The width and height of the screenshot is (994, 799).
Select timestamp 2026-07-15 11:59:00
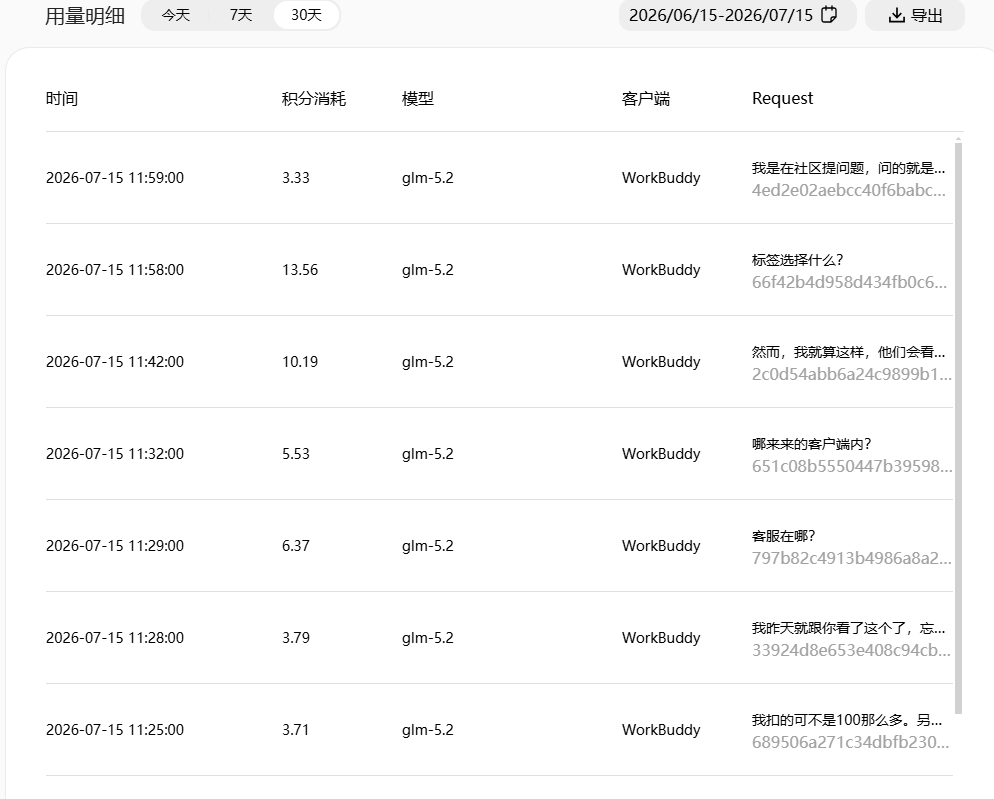pyautogui.click(x=115, y=178)
